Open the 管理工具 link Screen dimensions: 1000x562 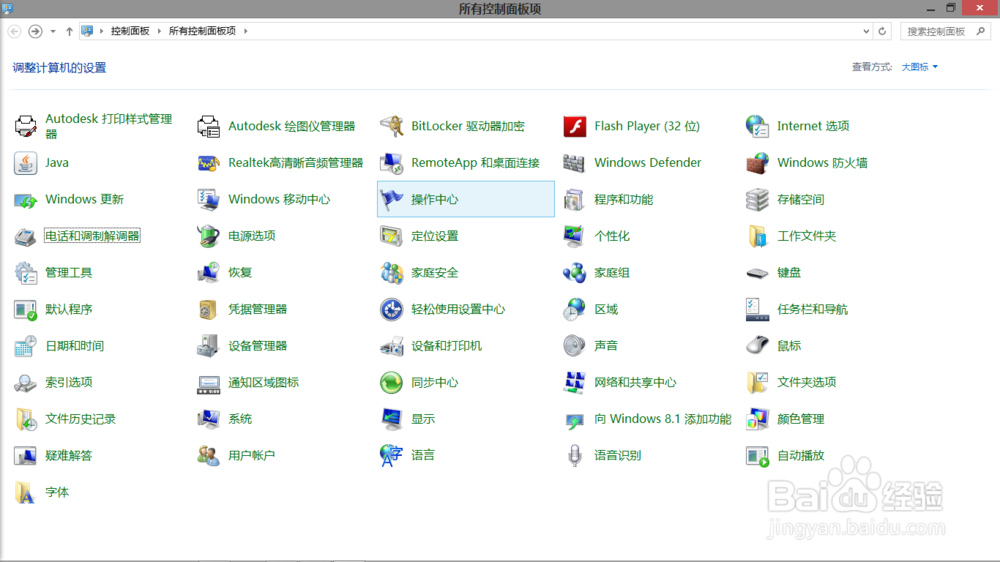(69, 273)
